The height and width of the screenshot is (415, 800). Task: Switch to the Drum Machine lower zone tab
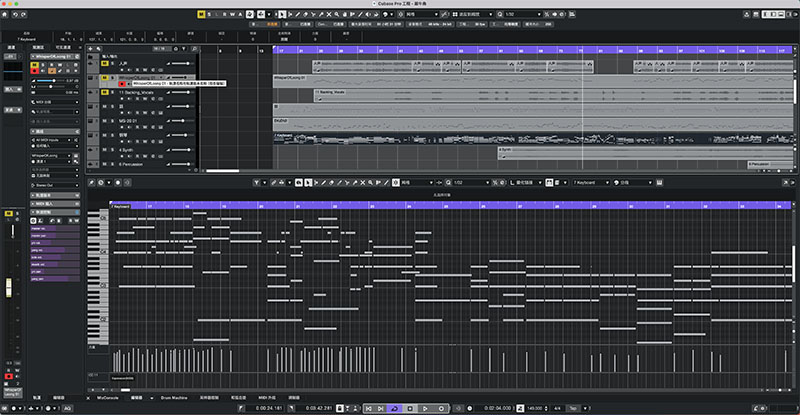174,398
